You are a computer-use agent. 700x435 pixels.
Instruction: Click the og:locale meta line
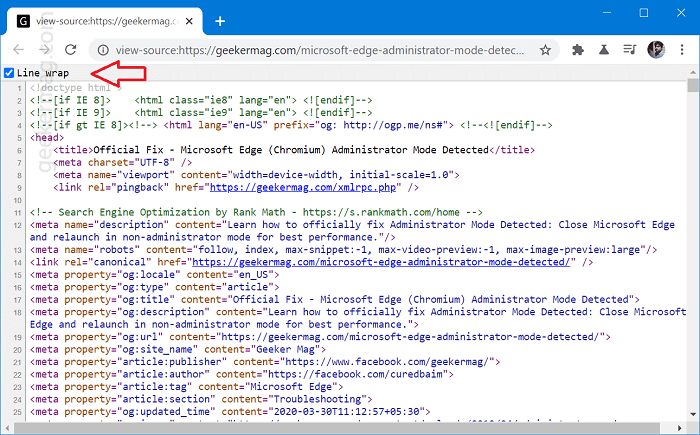coord(154,275)
